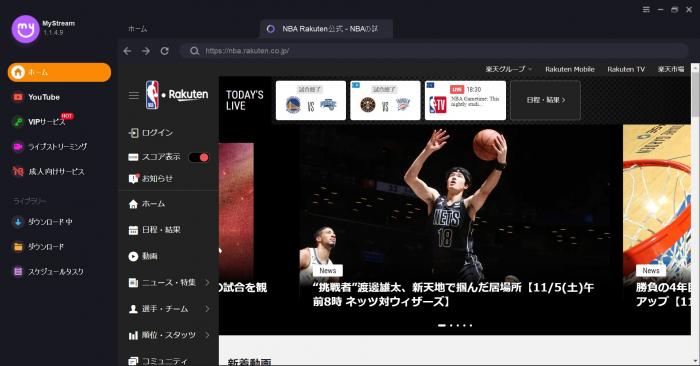Click the 動画 play icon
Viewport: 700px width, 366px height.
[133, 256]
